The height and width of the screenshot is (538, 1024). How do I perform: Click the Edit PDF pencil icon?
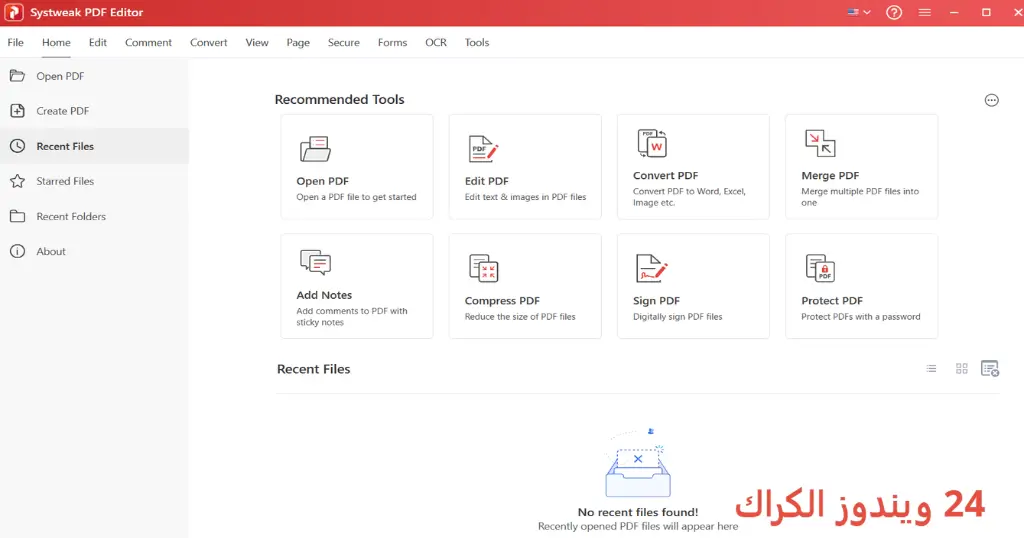483,149
